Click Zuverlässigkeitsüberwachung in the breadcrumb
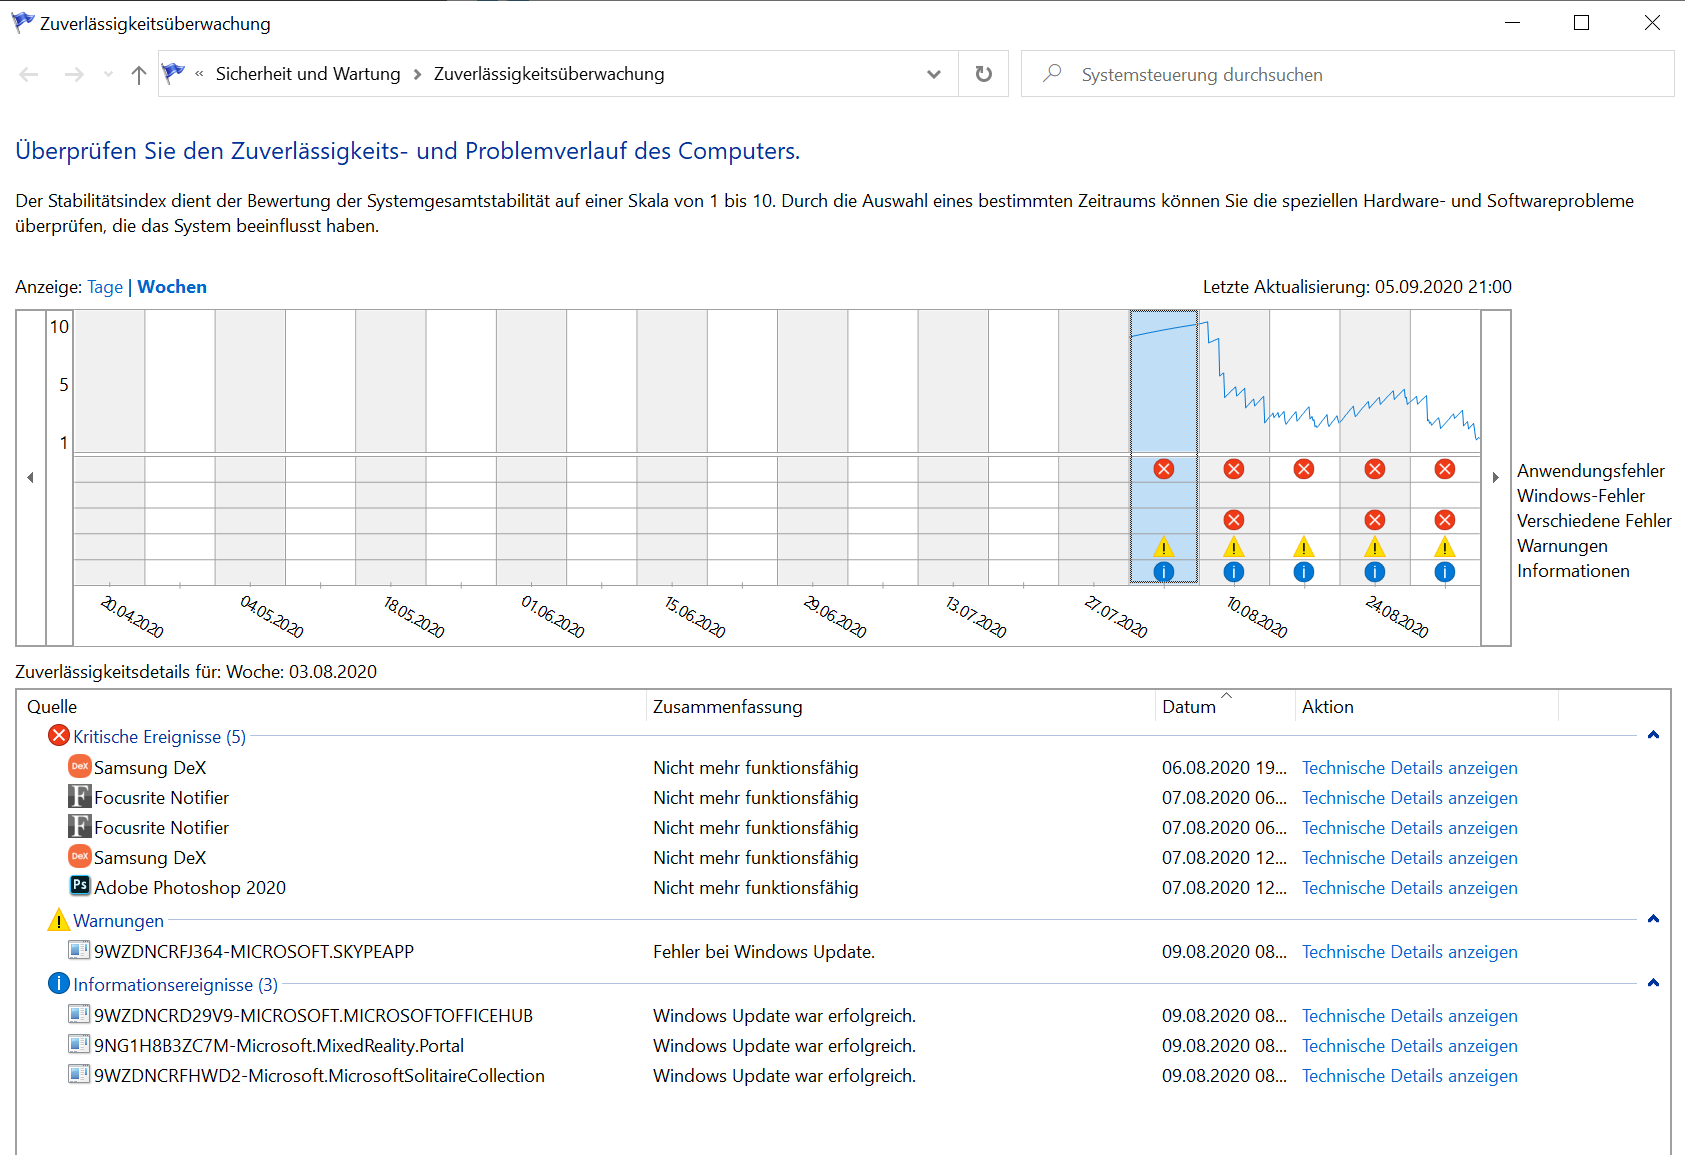 [x=549, y=74]
